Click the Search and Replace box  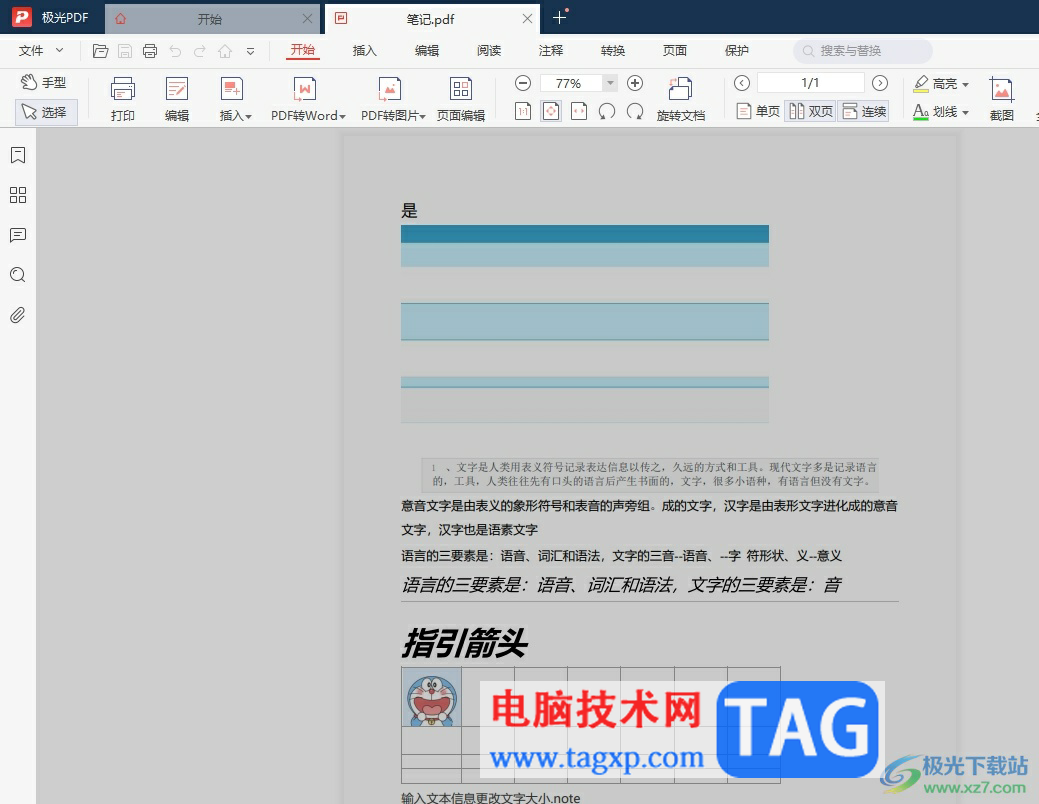[x=863, y=51]
